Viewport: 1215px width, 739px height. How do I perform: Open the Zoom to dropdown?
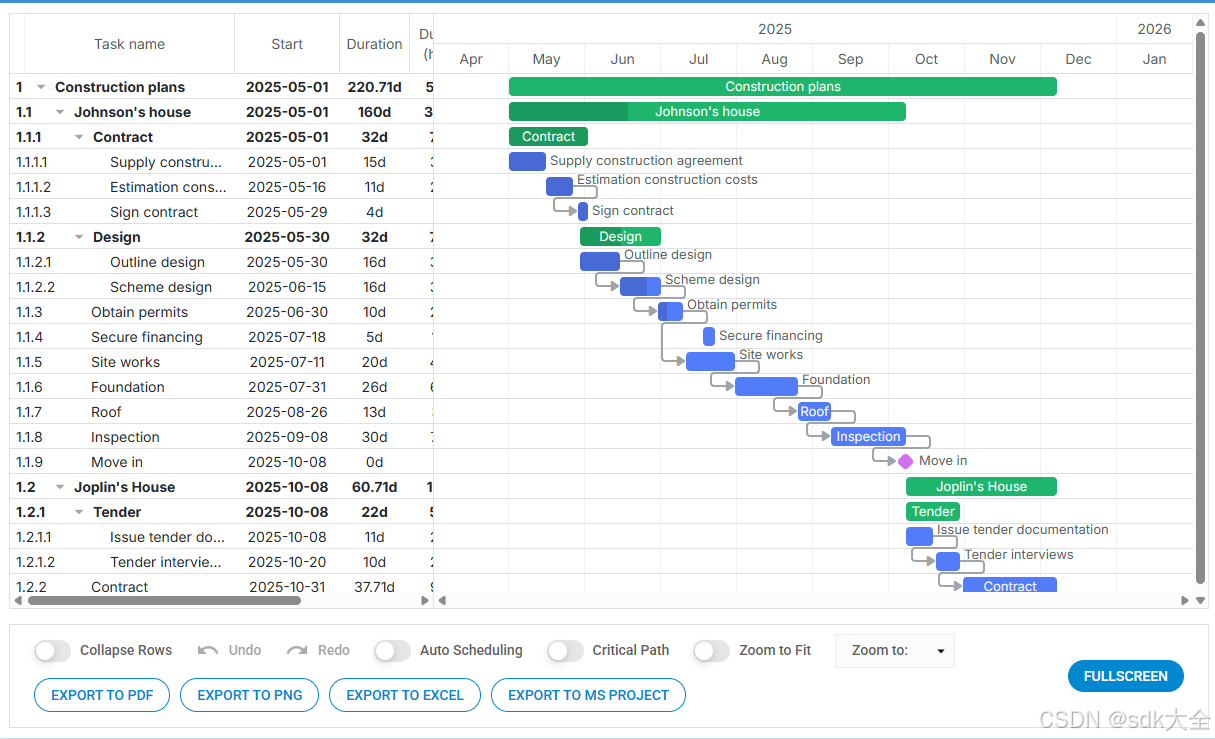click(894, 650)
